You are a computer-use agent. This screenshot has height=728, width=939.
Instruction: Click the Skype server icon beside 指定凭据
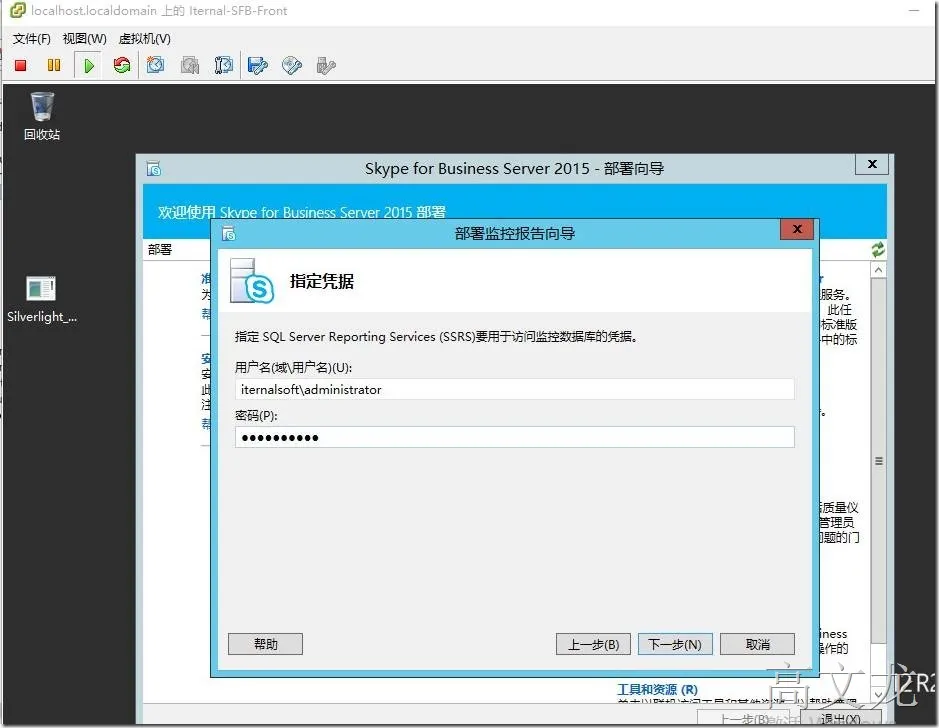click(252, 281)
